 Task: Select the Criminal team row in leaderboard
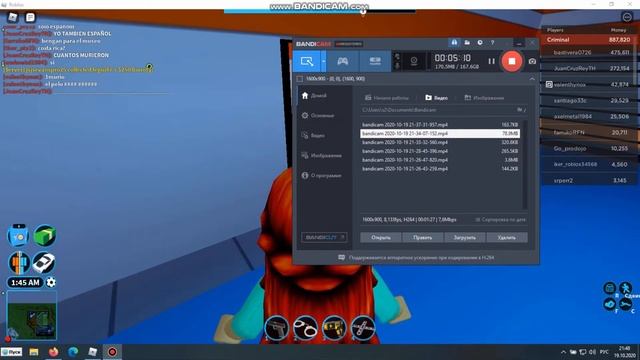click(589, 40)
